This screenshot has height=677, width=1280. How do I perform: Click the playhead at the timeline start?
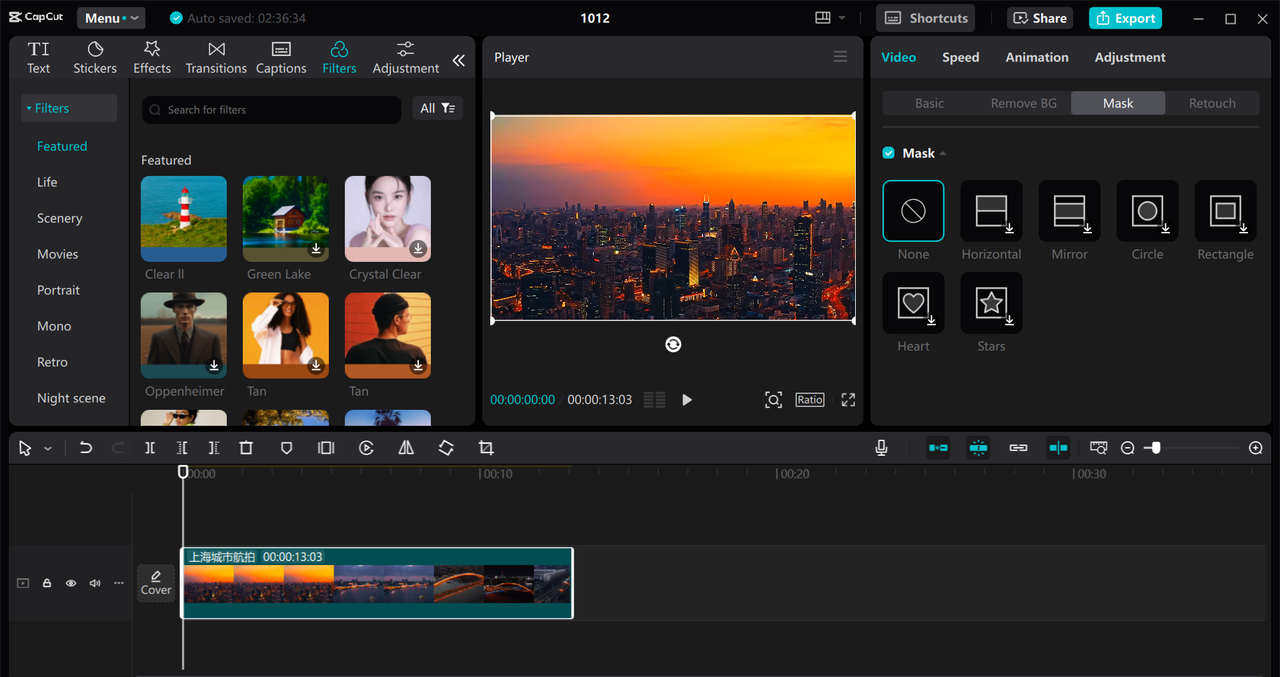tap(183, 471)
